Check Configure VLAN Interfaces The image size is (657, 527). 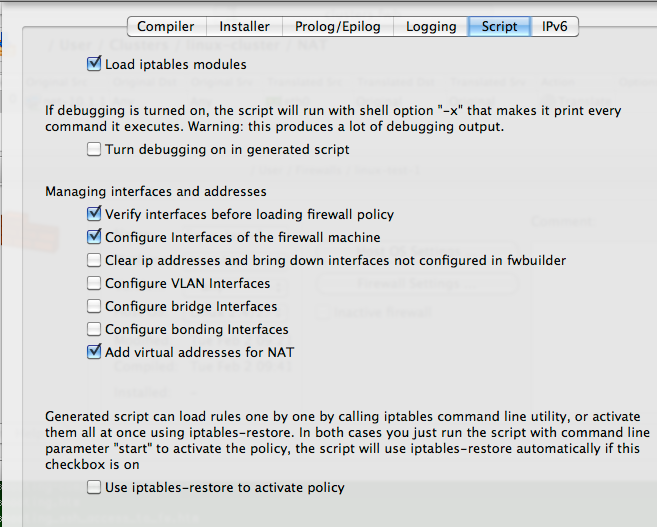point(95,283)
